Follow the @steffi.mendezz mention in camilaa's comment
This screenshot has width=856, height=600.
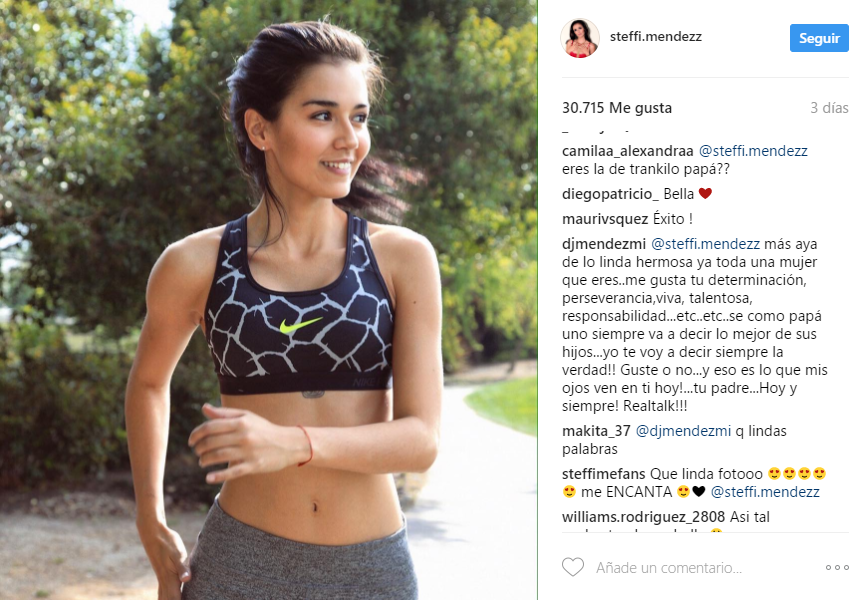point(753,151)
